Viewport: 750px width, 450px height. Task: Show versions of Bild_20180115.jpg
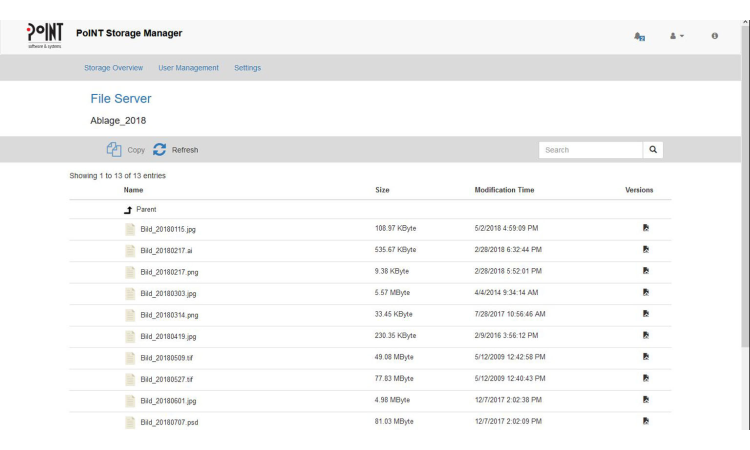pyautogui.click(x=646, y=228)
